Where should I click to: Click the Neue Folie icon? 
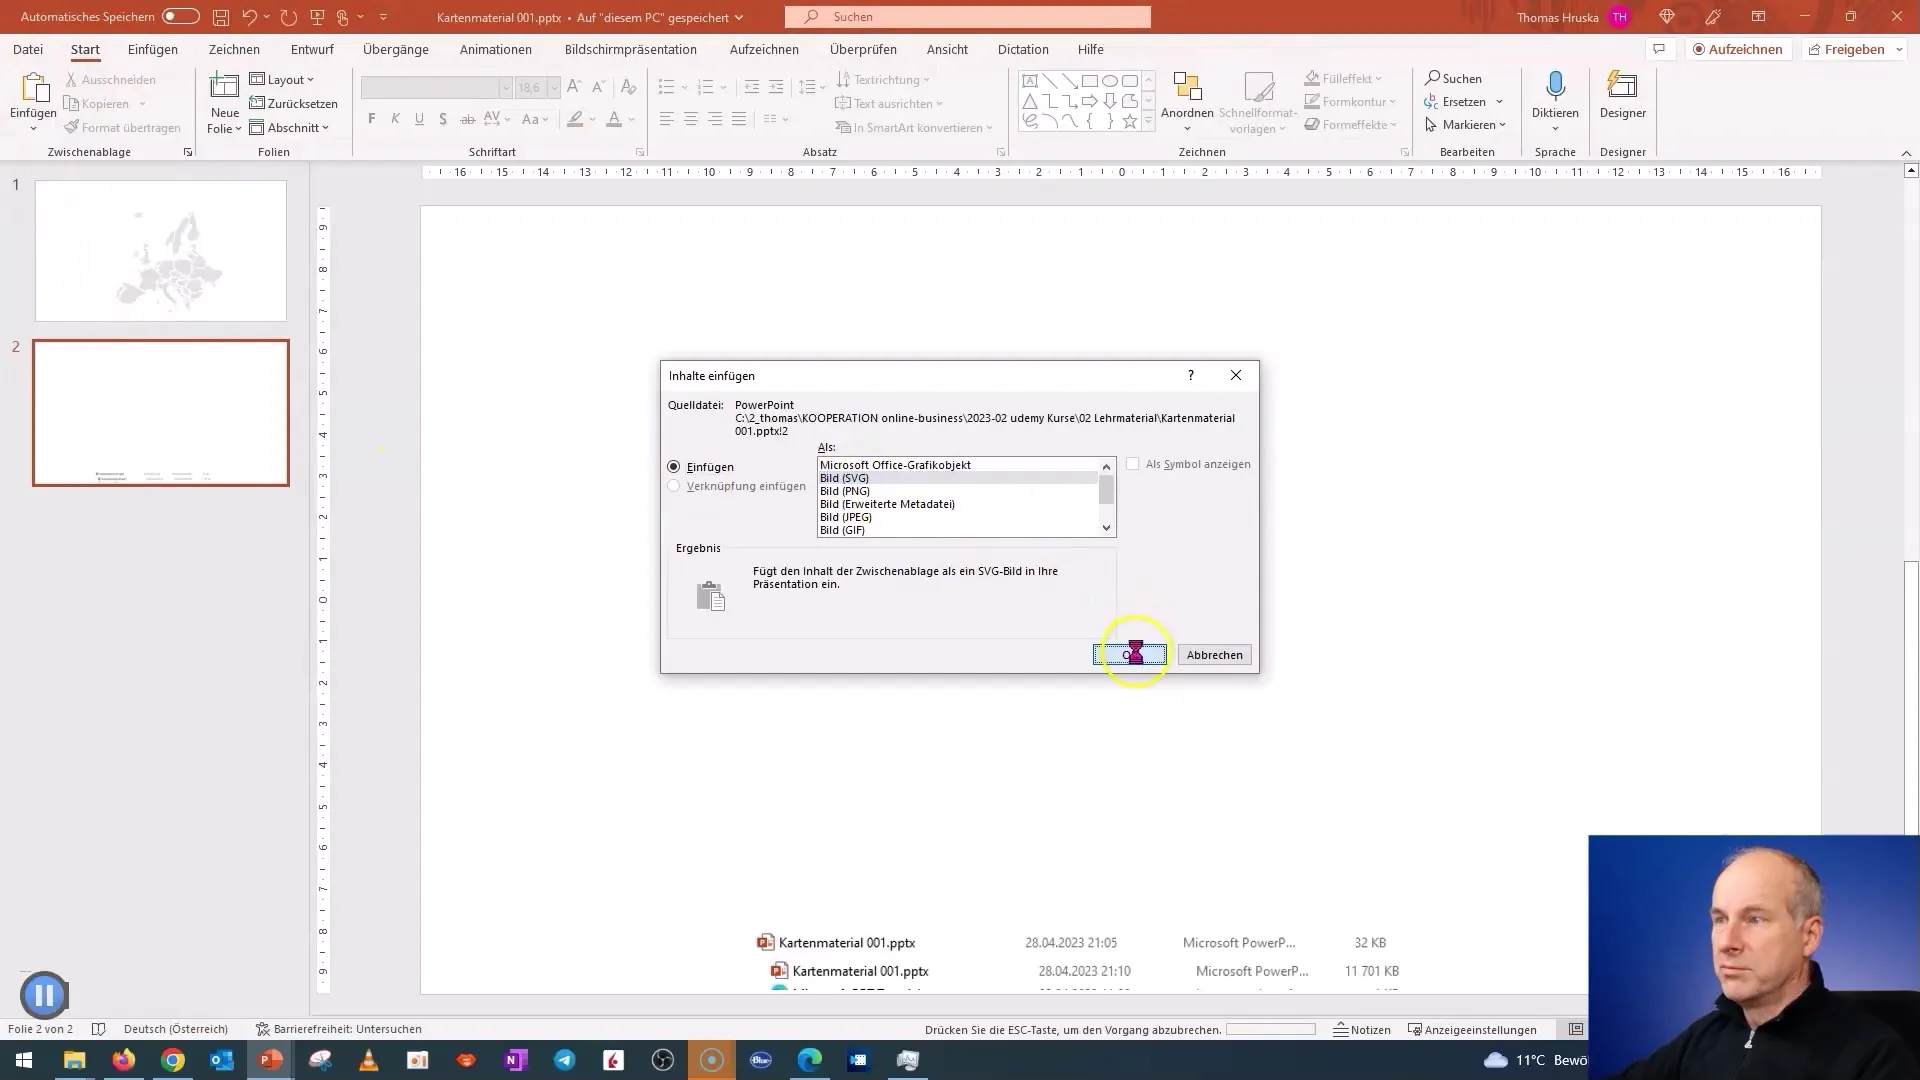(224, 87)
